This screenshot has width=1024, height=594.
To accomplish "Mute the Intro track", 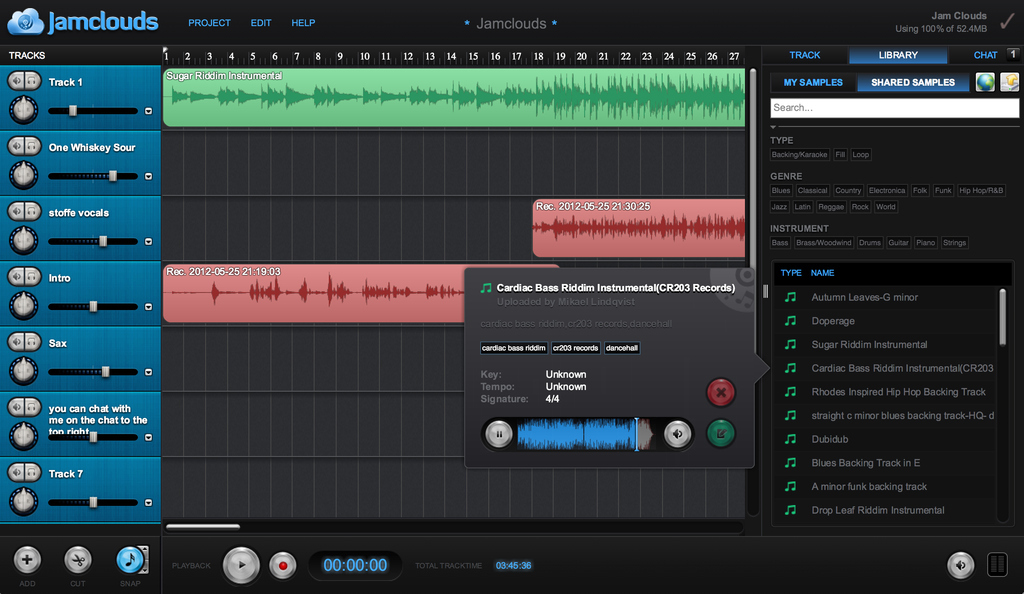I will pos(16,276).
